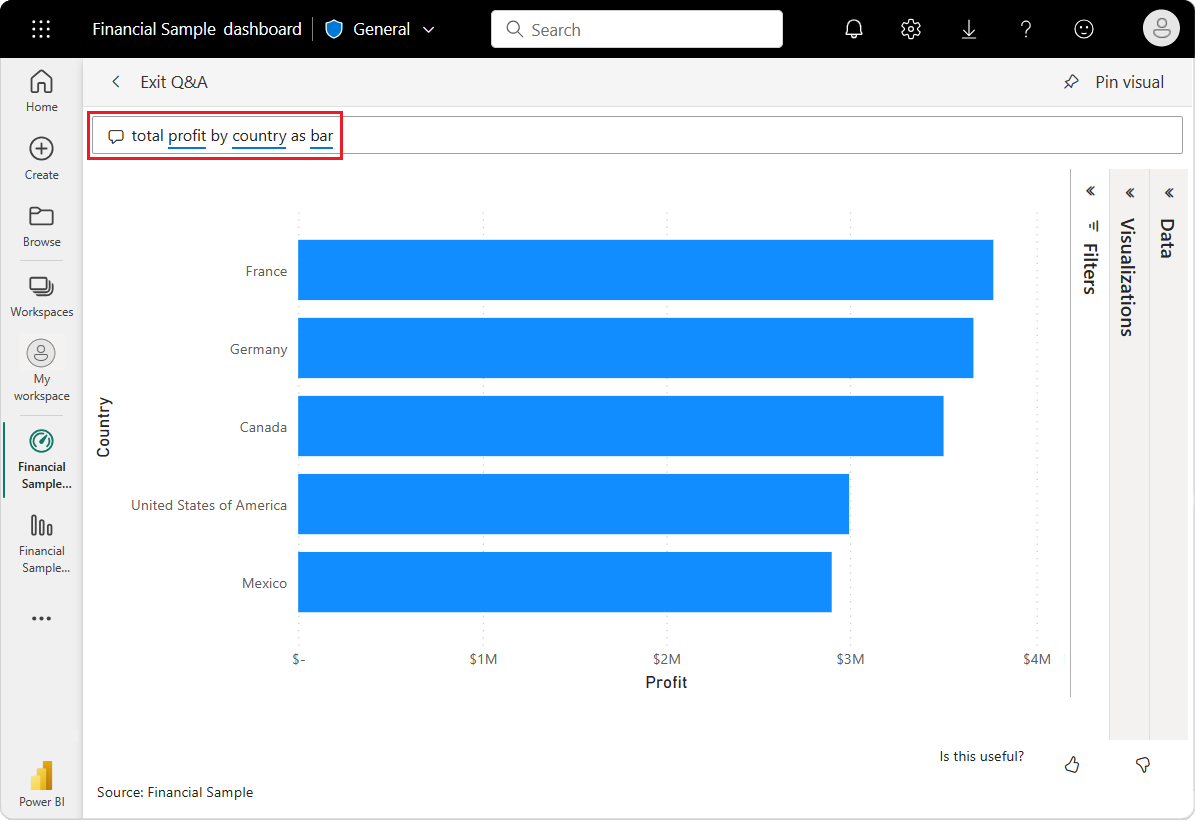Viewport: 1196px width, 821px height.
Task: Open notifications bell icon
Action: coord(854,29)
